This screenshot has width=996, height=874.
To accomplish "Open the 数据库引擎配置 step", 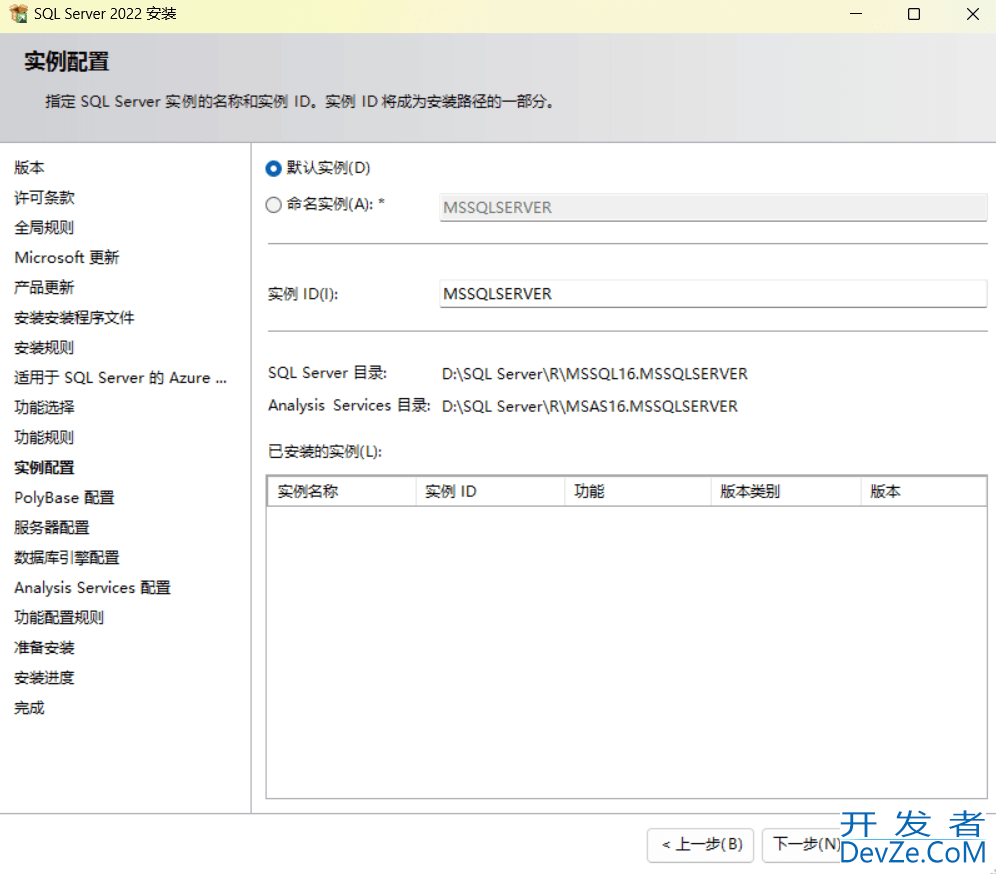I will (67, 557).
